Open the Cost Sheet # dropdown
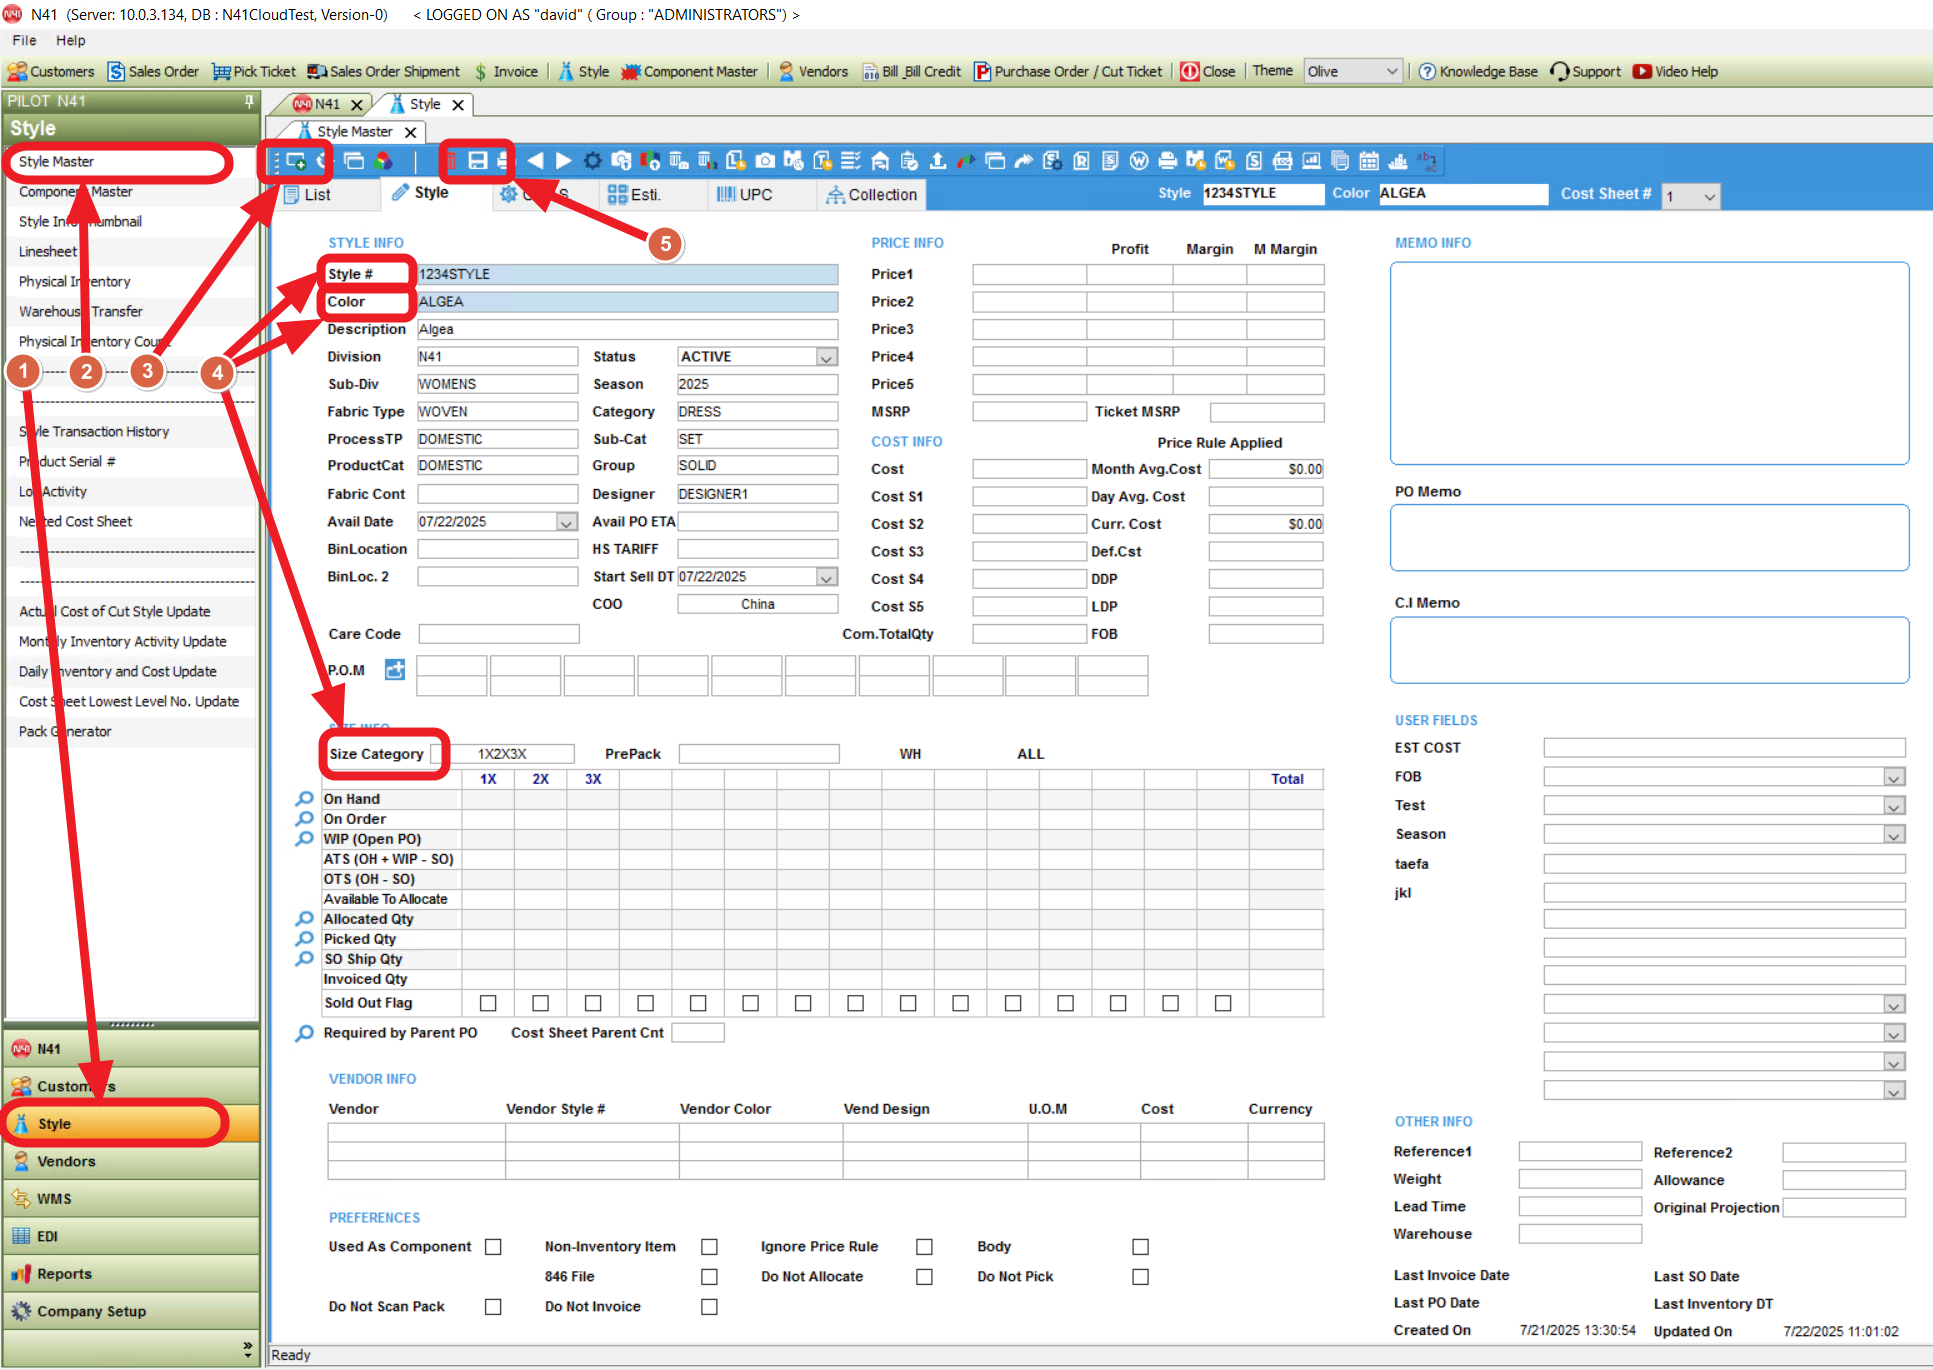The width and height of the screenshot is (1933, 1370). click(x=1709, y=196)
